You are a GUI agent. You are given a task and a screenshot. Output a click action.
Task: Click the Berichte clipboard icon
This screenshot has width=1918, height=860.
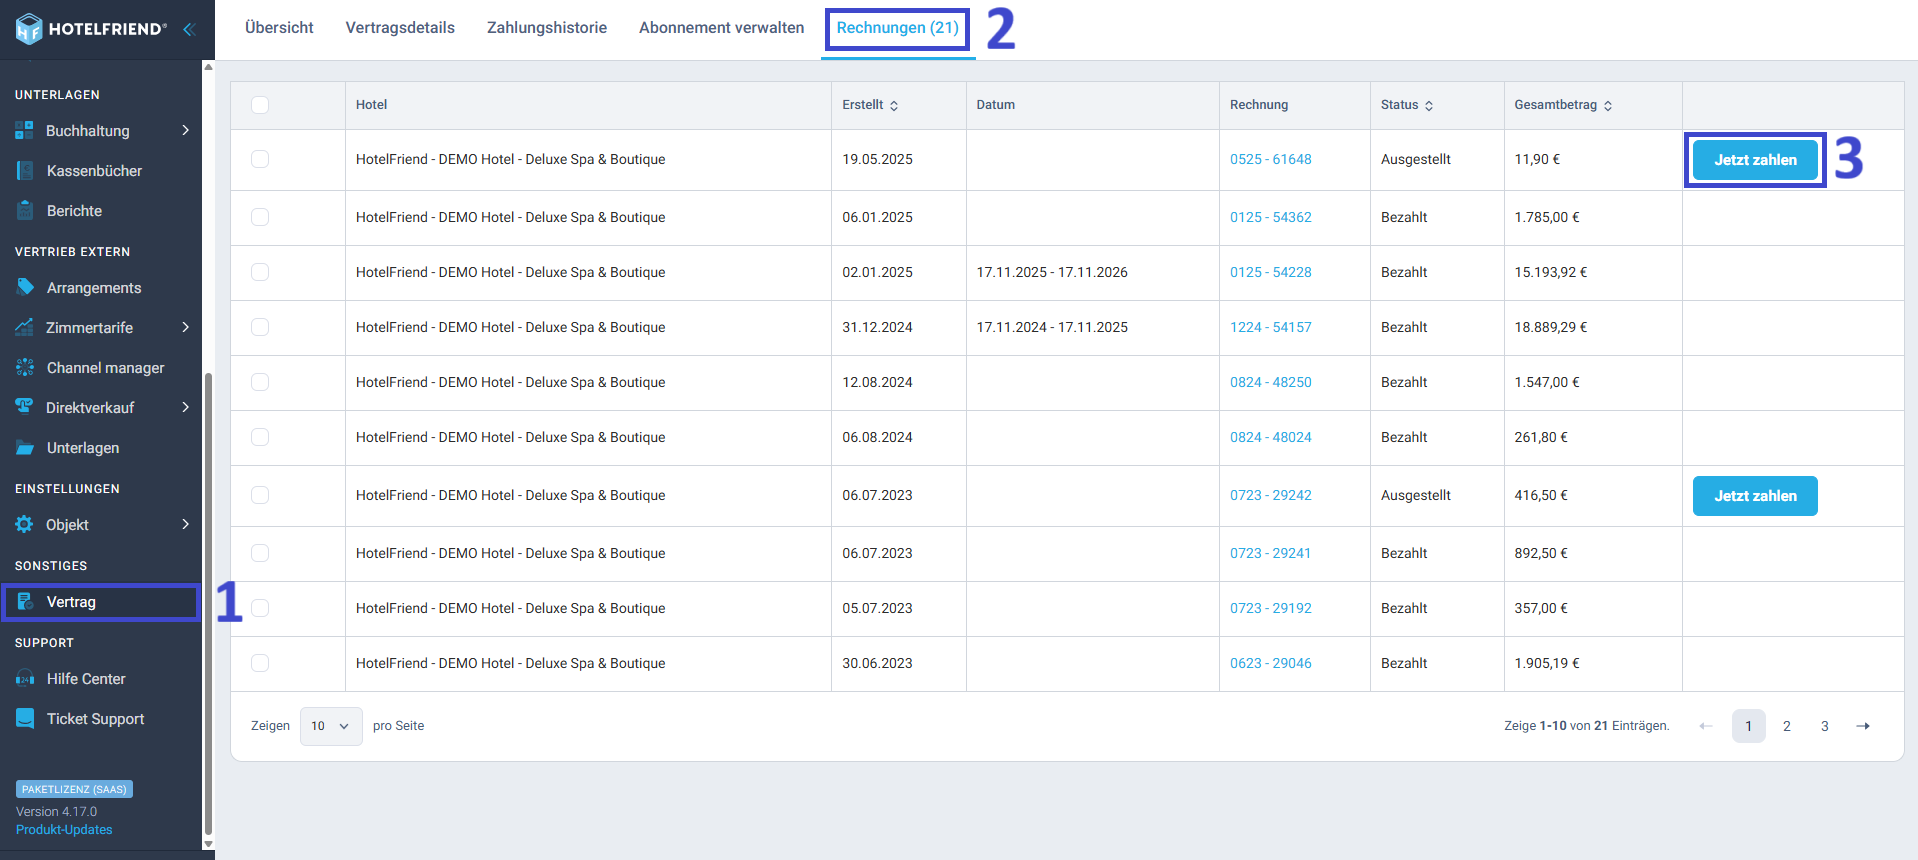[25, 211]
